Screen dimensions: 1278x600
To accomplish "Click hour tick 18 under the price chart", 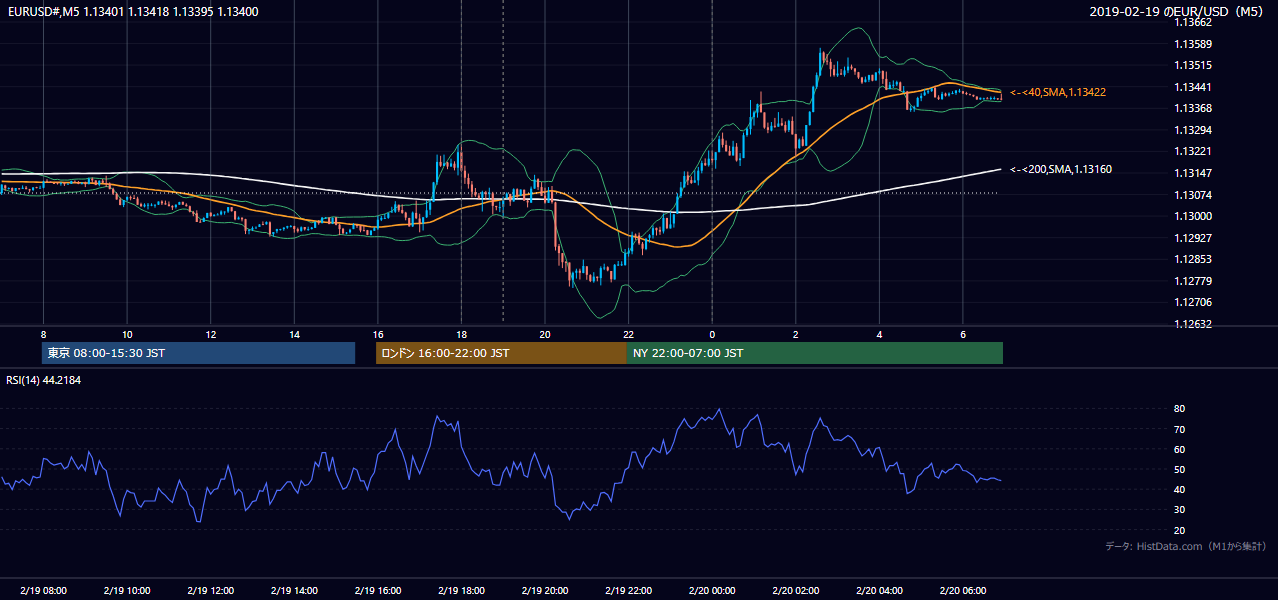I will pyautogui.click(x=461, y=334).
